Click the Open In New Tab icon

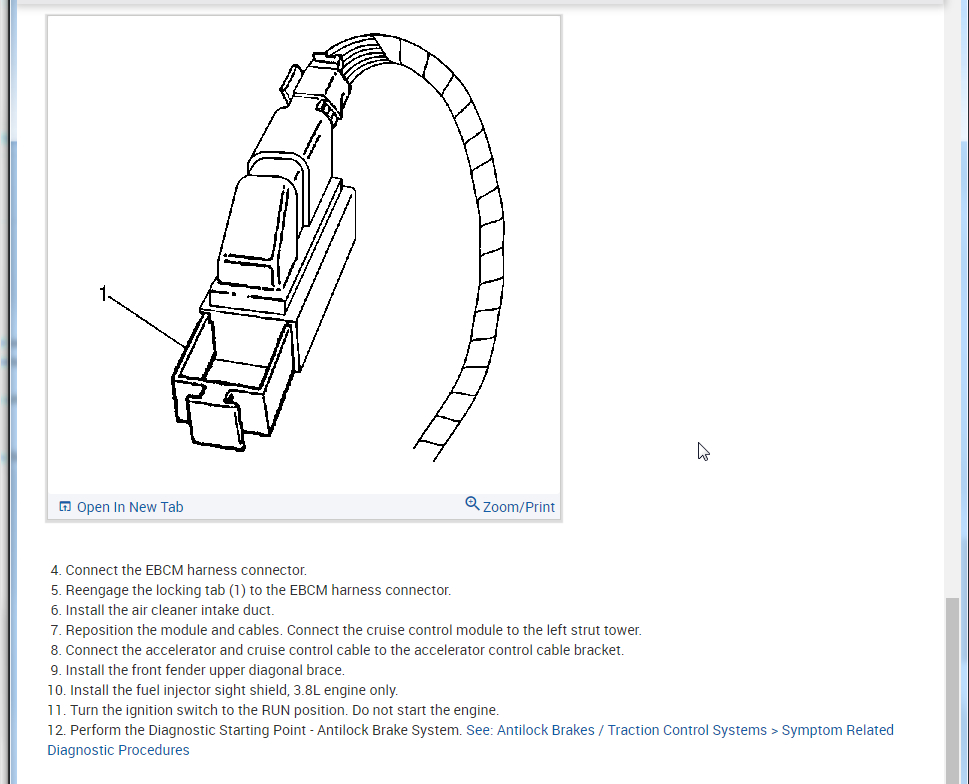[x=65, y=507]
